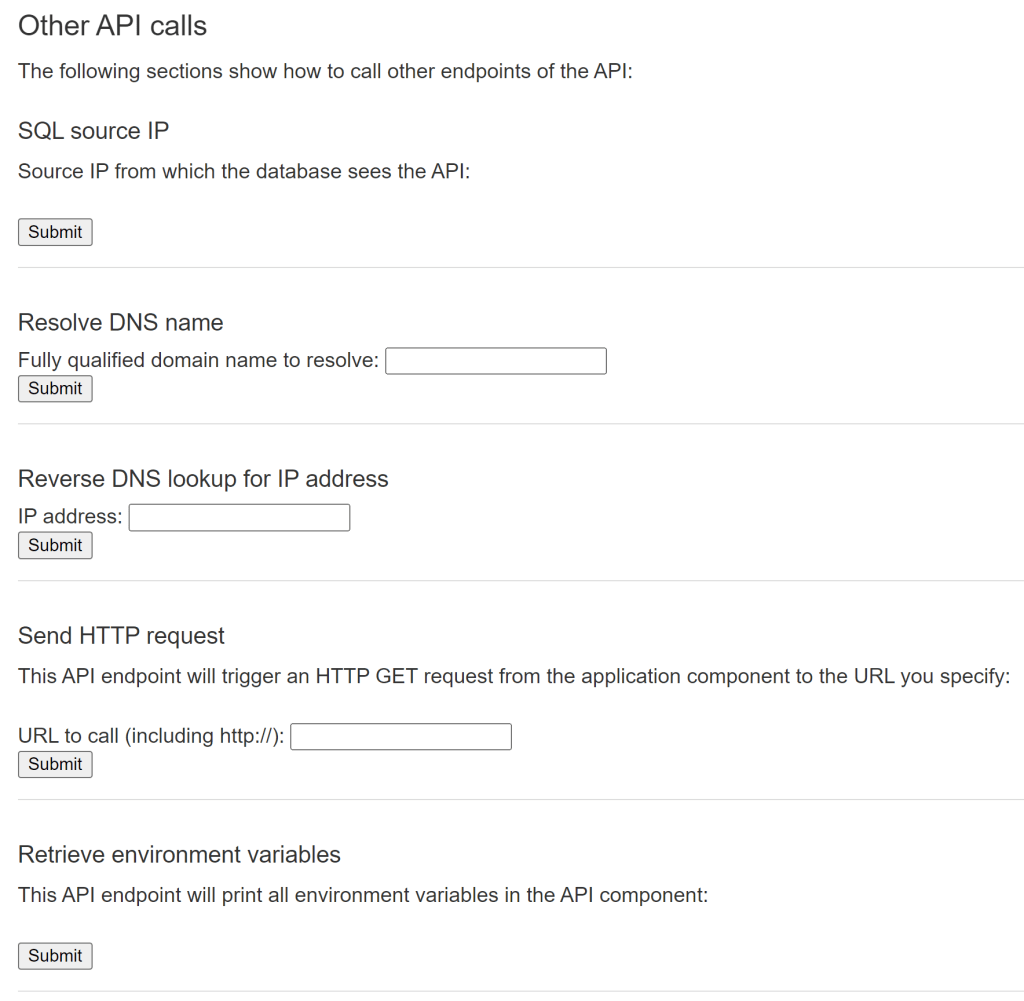This screenshot has height=1001, width=1024.
Task: Click the IP address text box
Action: coord(239,517)
